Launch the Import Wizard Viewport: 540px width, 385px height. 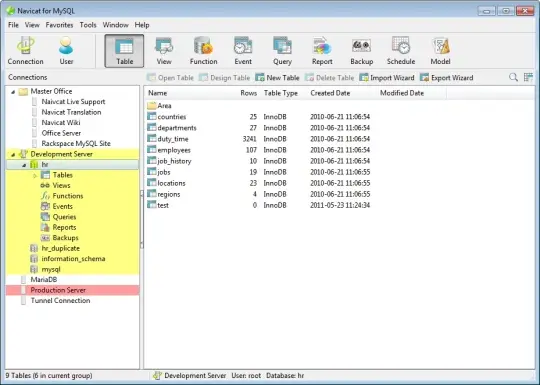[x=387, y=78]
